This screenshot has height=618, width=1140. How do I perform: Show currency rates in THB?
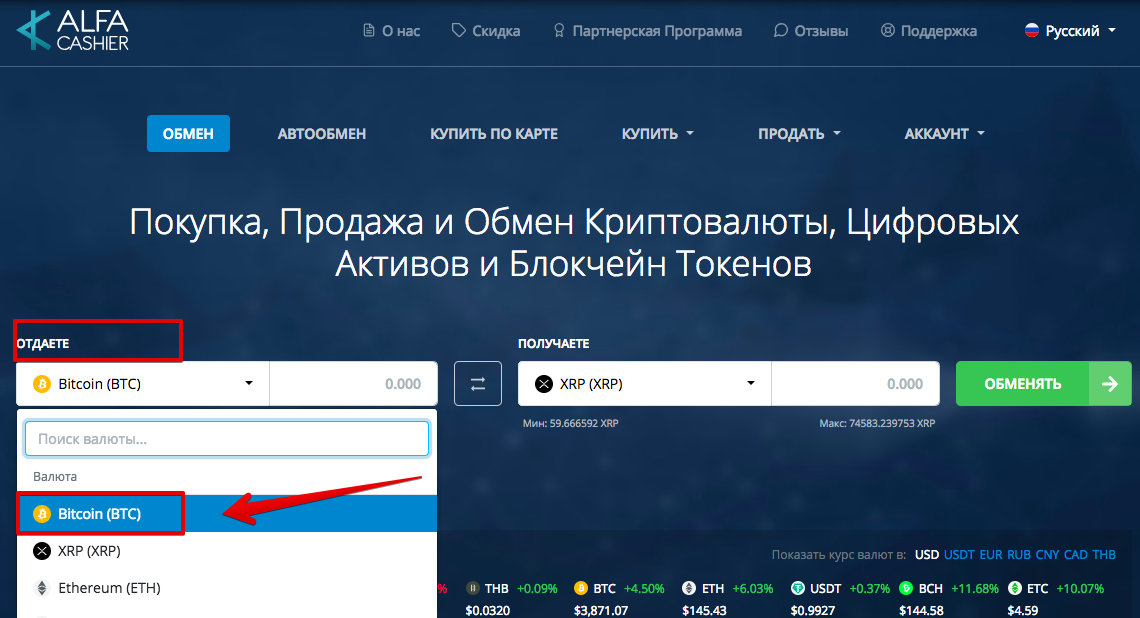(1104, 555)
